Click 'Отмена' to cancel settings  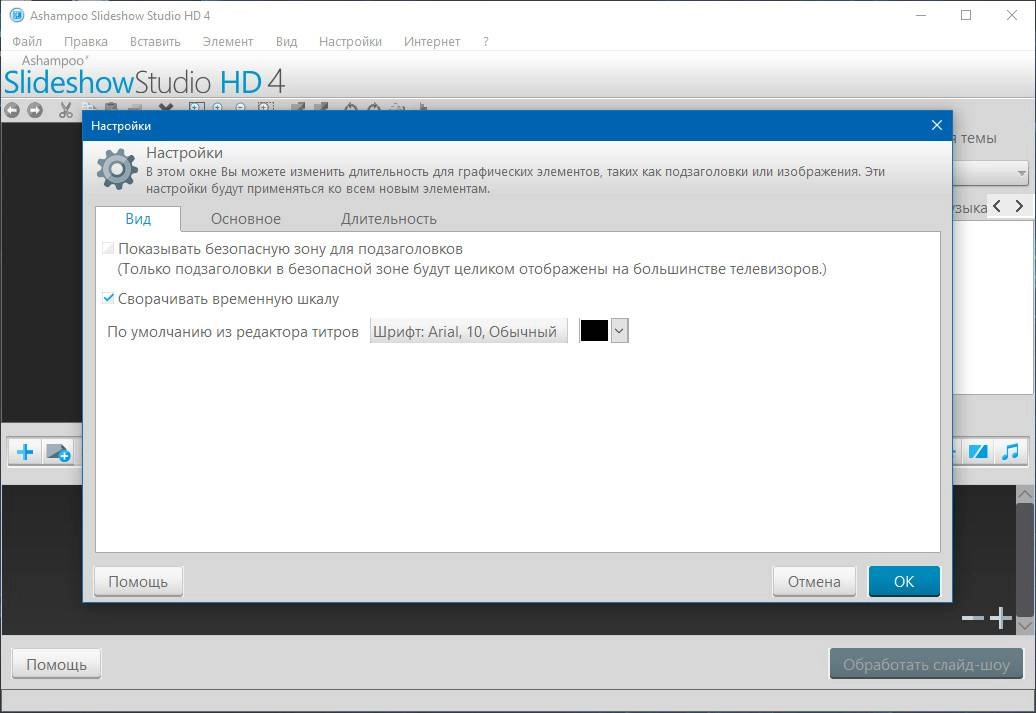(814, 582)
